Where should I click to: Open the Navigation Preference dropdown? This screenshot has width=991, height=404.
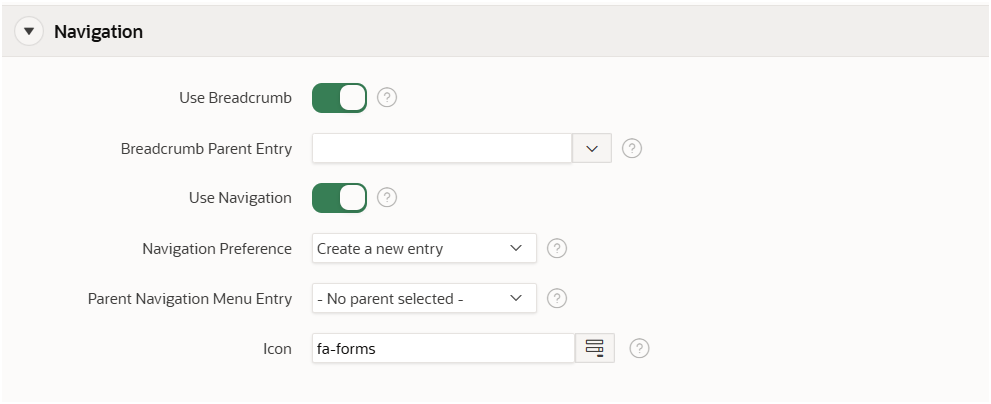click(424, 248)
